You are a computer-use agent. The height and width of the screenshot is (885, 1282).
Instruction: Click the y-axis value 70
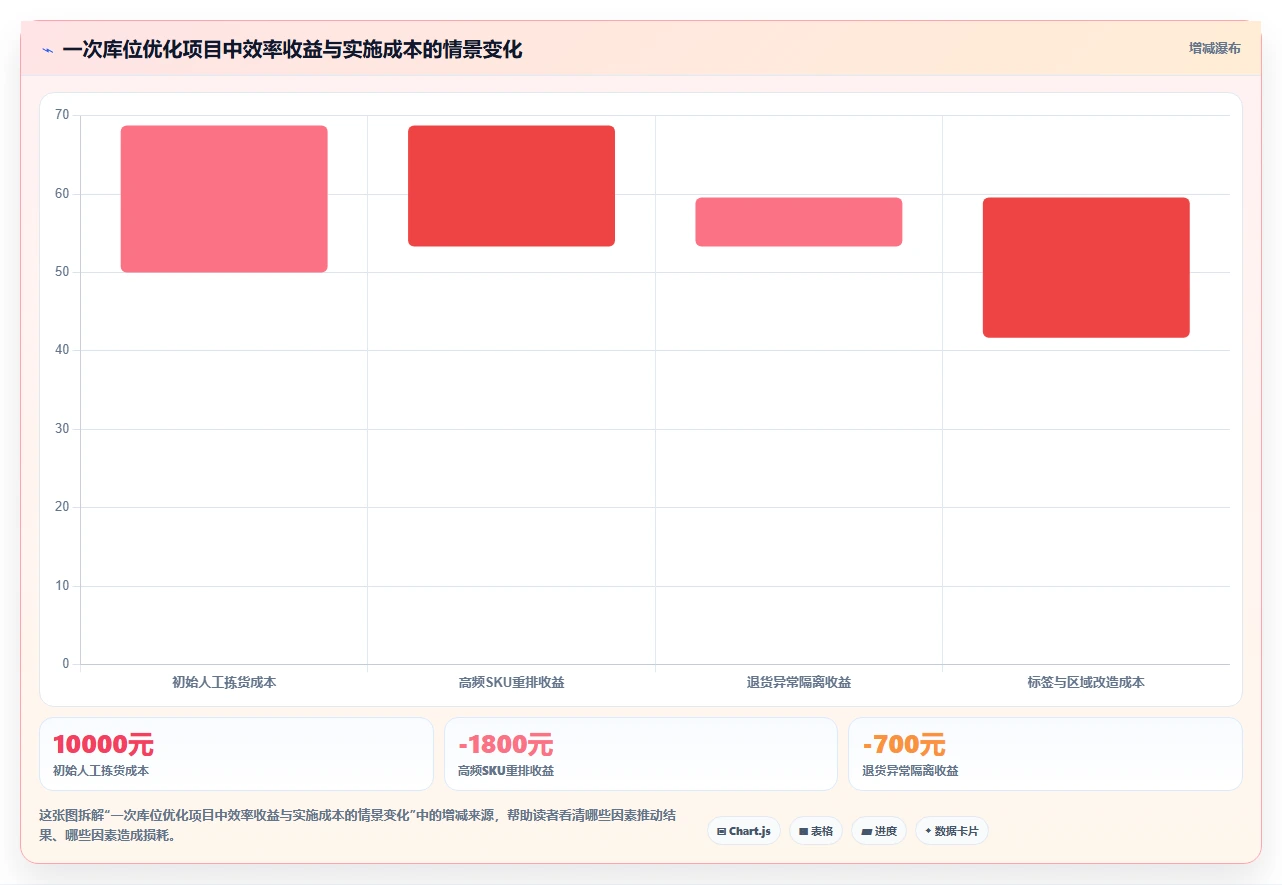(62, 115)
